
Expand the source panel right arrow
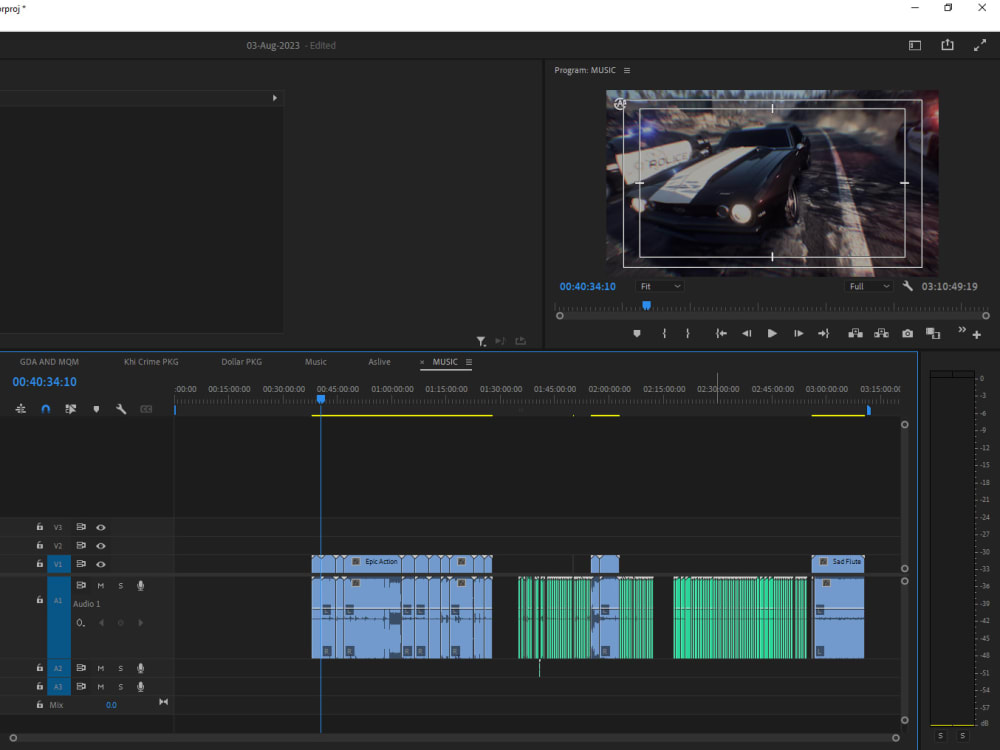(274, 98)
